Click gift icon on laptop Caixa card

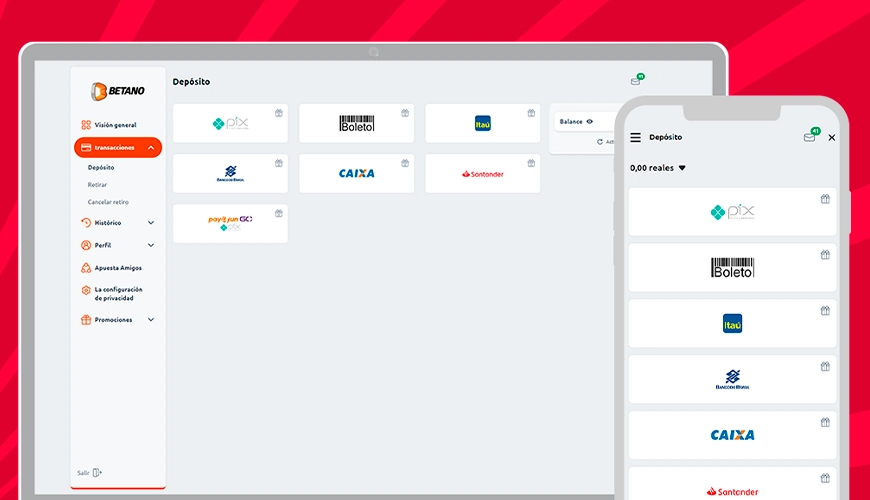(405, 163)
